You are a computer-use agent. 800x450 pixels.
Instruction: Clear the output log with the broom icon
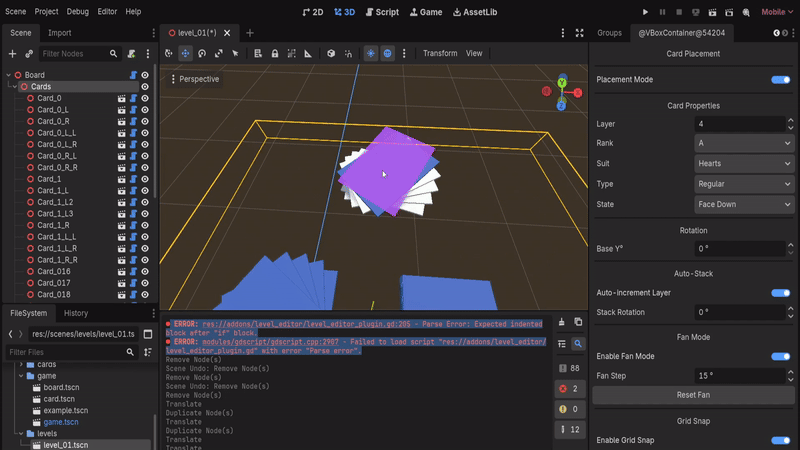coord(561,321)
